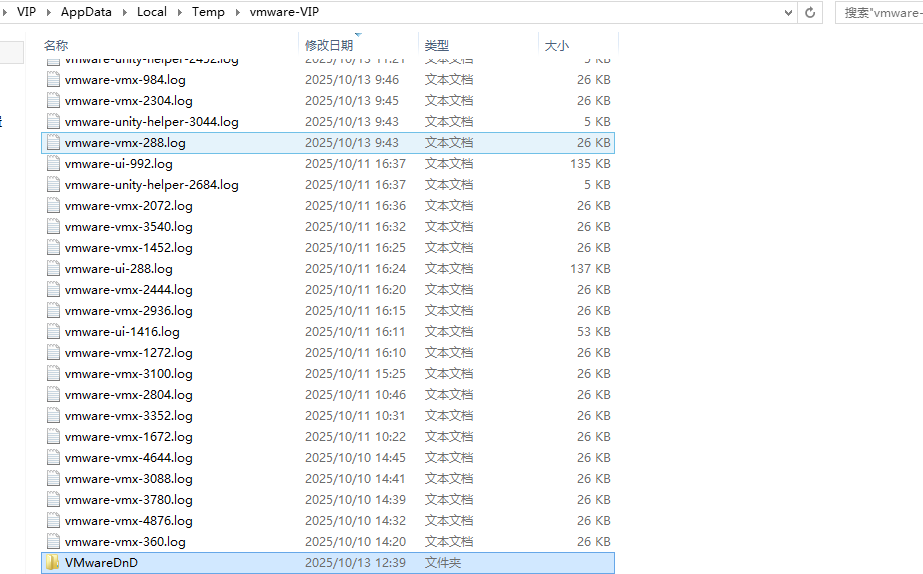Click file icon of vmware-vmx-984.log
The width and height of the screenshot is (923, 574).
53,79
